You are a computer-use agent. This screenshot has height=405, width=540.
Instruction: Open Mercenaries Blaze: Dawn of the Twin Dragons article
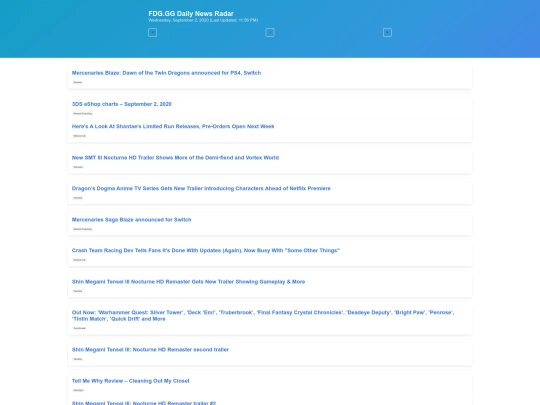(x=166, y=73)
